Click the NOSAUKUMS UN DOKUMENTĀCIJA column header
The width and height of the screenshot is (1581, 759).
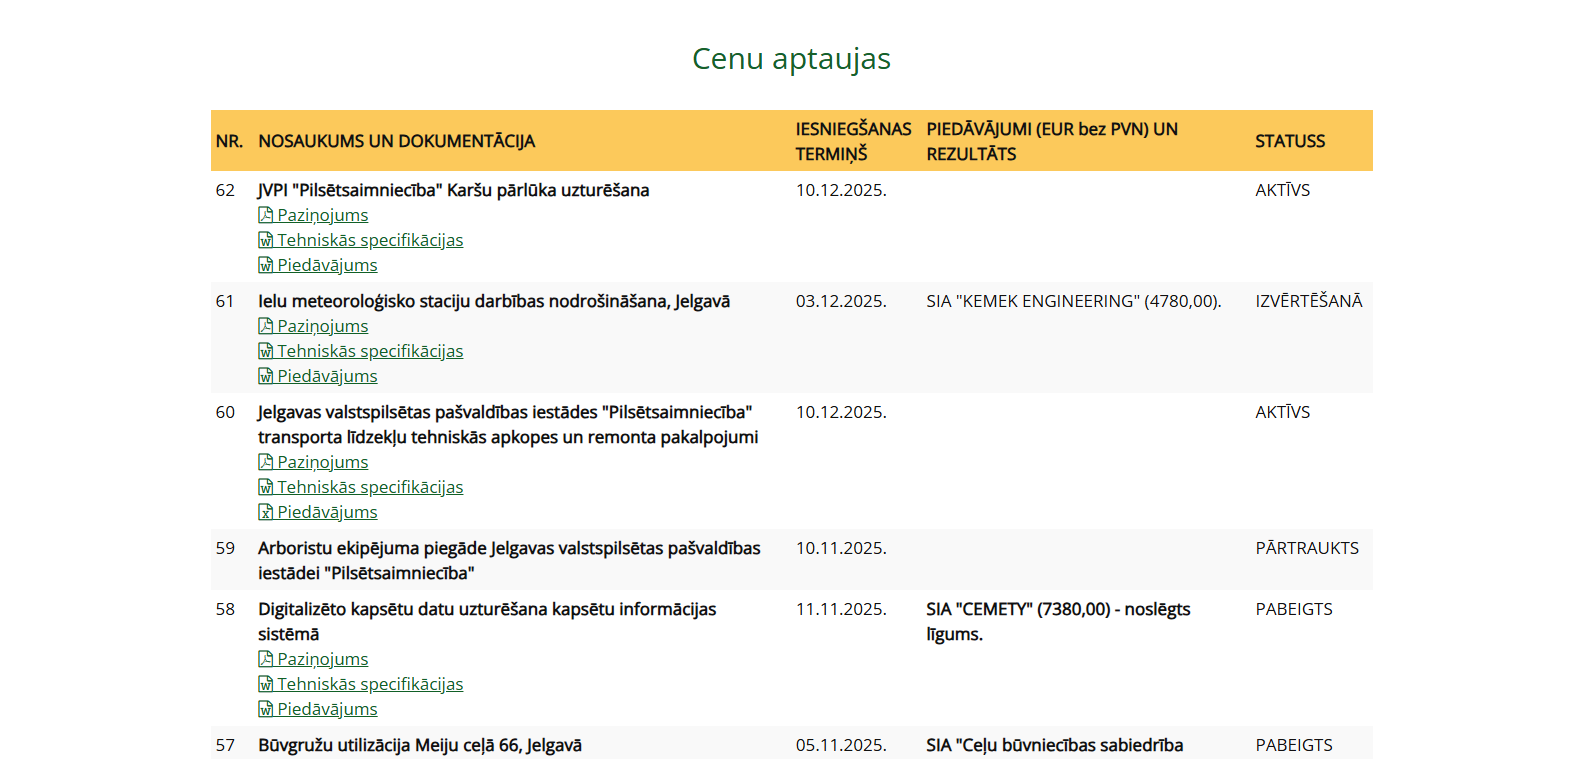coord(396,141)
